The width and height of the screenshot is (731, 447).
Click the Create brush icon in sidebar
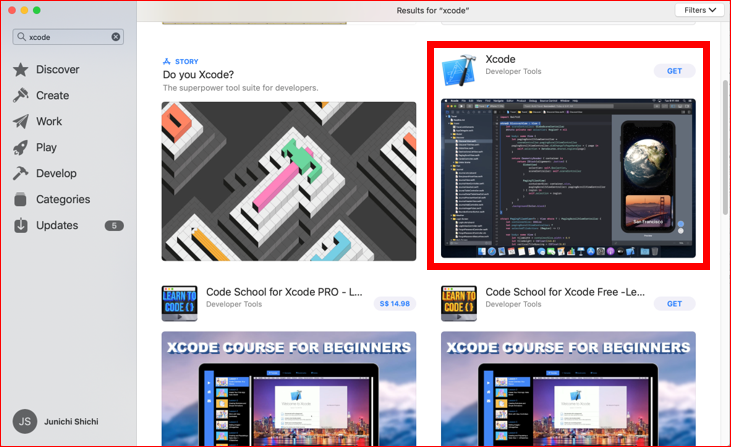pyautogui.click(x=21, y=96)
